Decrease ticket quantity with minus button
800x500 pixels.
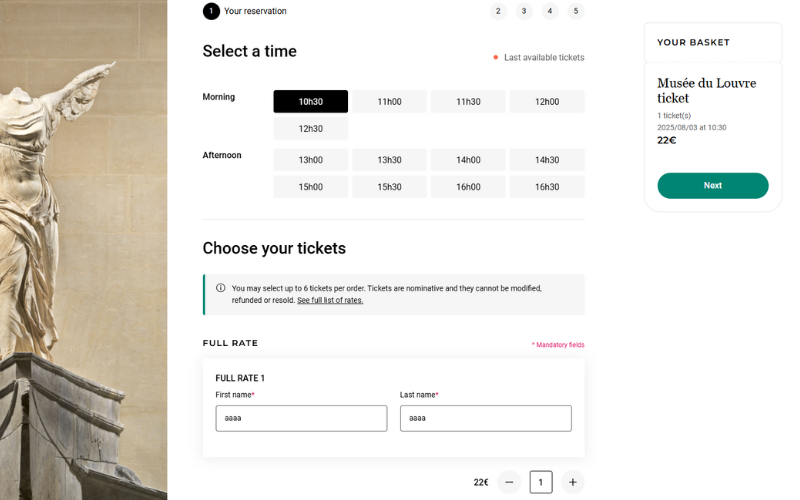(509, 482)
